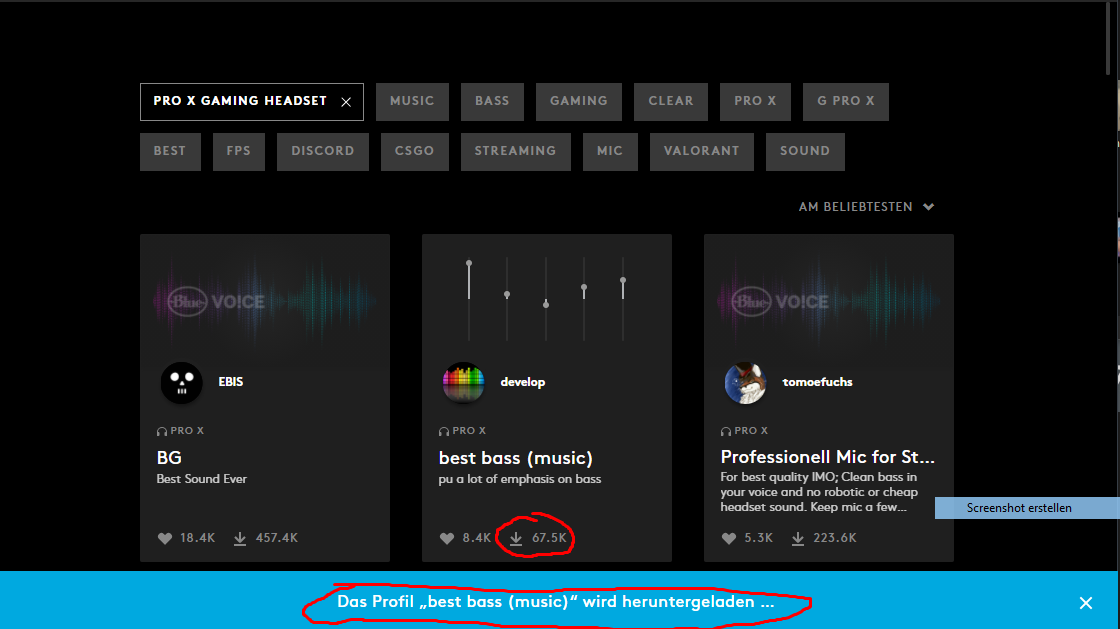Download the best bass (music) preset
This screenshot has width=1120, height=629.
[516, 538]
